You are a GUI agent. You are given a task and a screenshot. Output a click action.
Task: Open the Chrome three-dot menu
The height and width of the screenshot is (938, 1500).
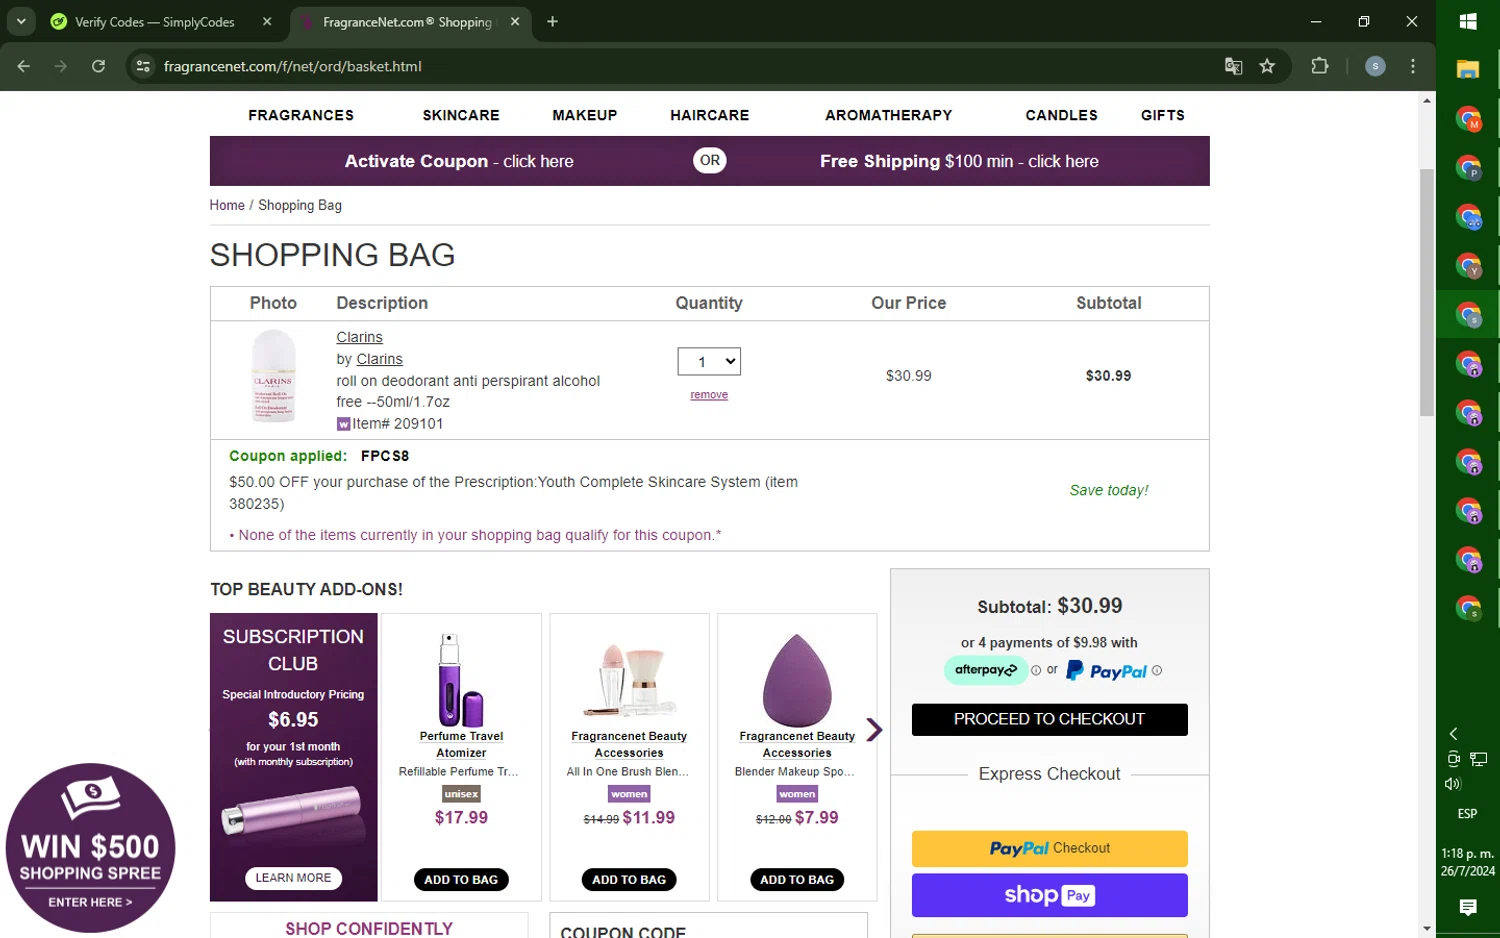tap(1412, 66)
